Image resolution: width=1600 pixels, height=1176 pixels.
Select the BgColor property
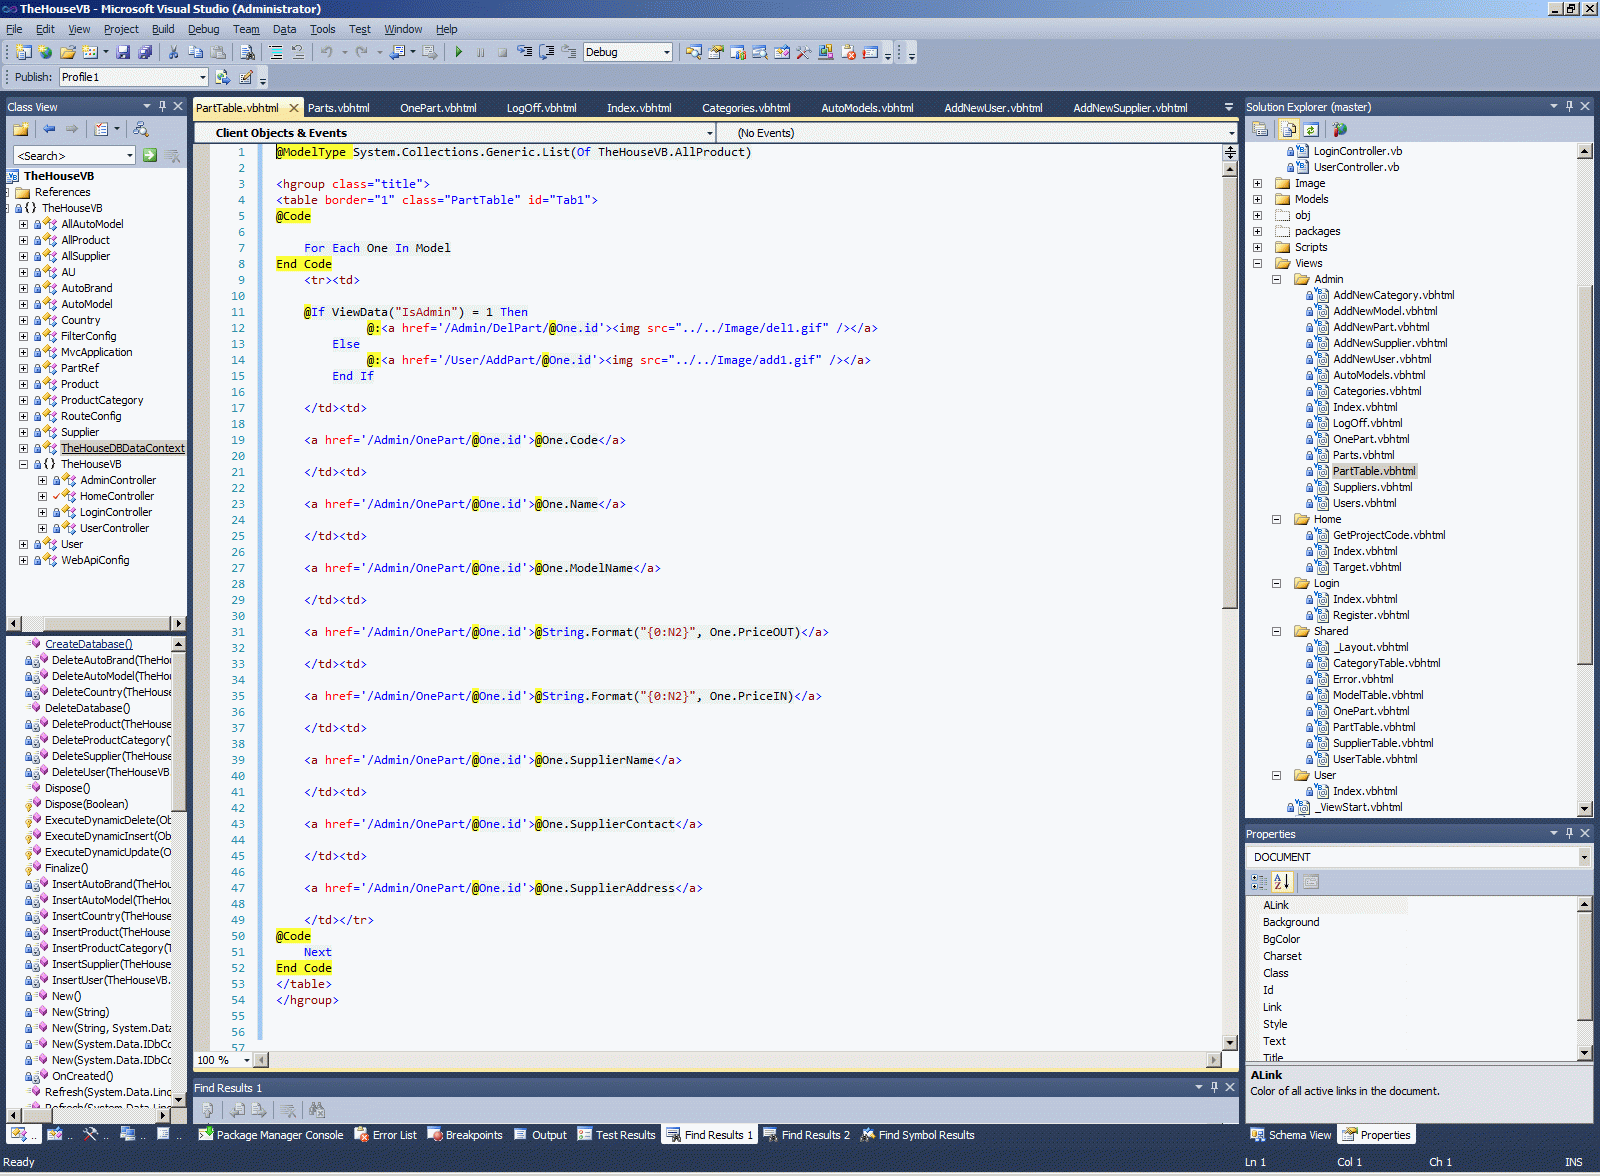tap(1281, 939)
